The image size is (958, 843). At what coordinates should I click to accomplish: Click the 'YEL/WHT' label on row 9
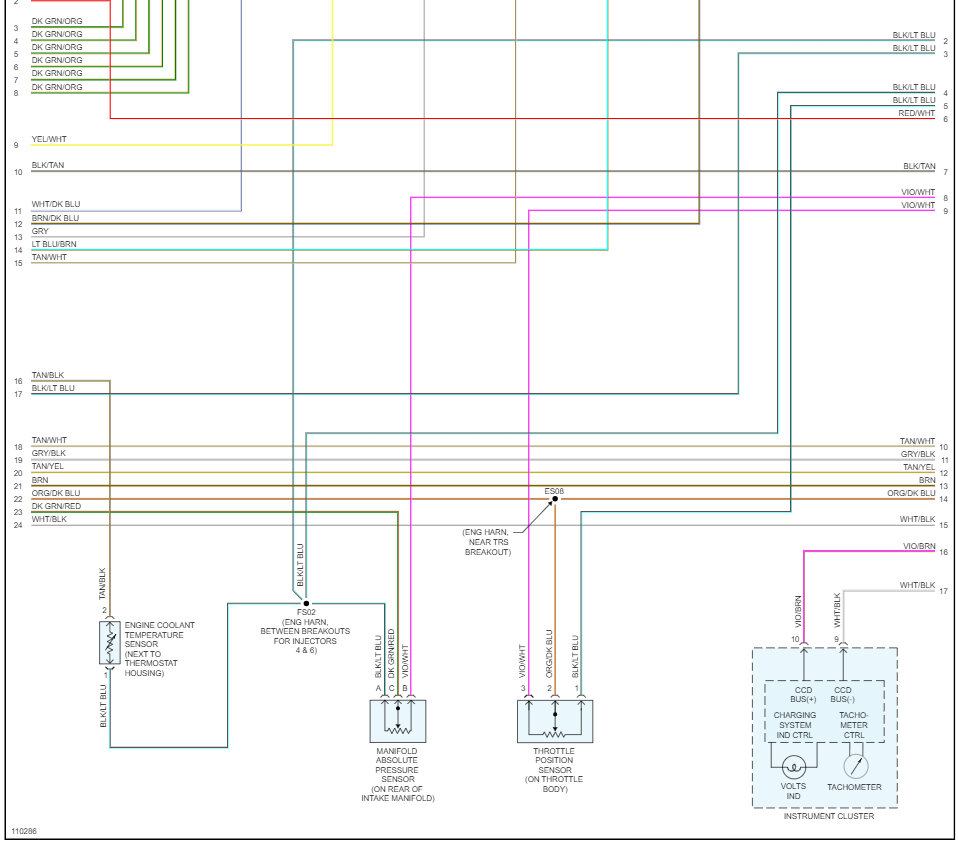[49, 139]
